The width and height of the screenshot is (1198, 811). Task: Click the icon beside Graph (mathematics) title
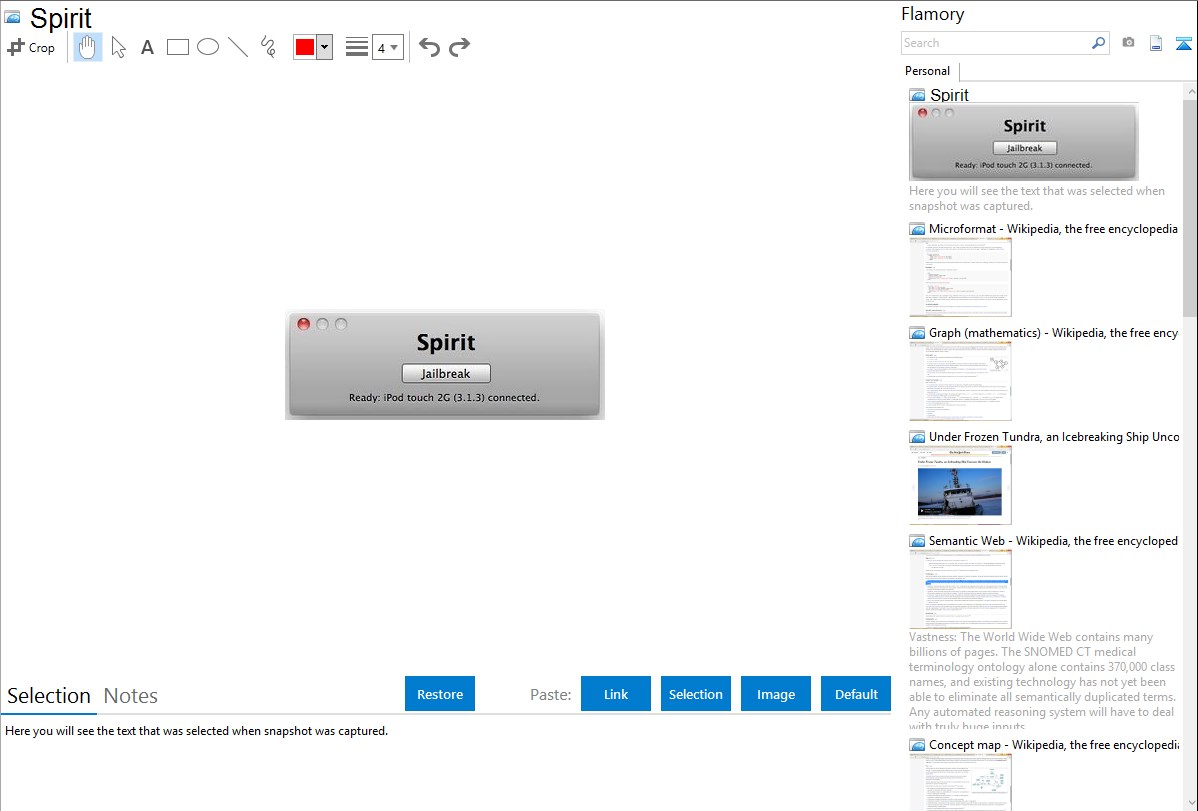coord(917,333)
